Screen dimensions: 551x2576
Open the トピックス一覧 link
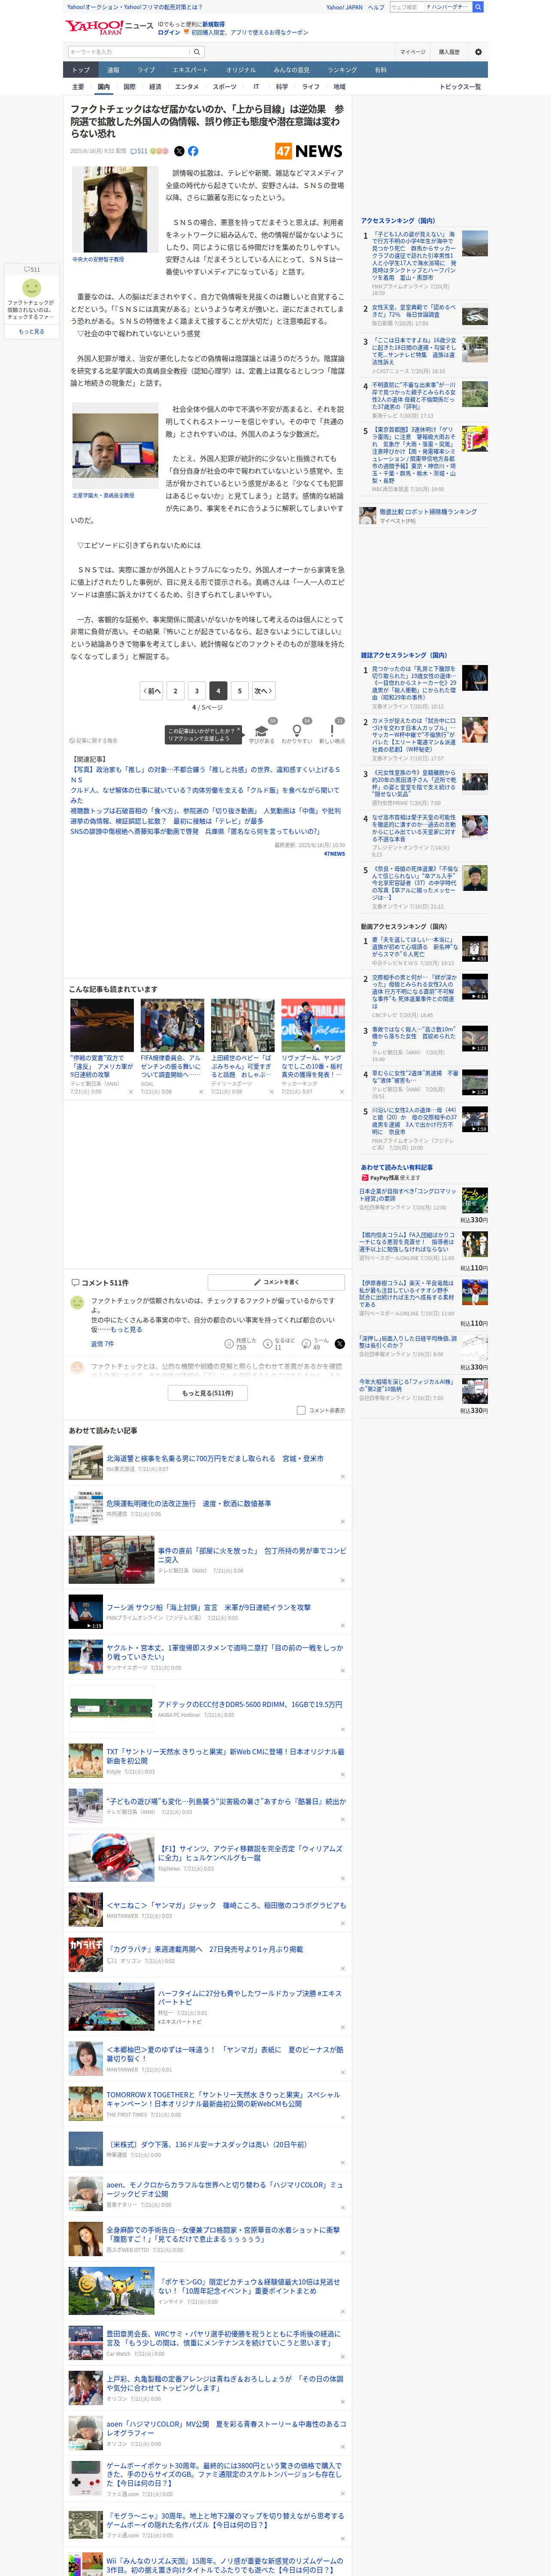coord(460,87)
